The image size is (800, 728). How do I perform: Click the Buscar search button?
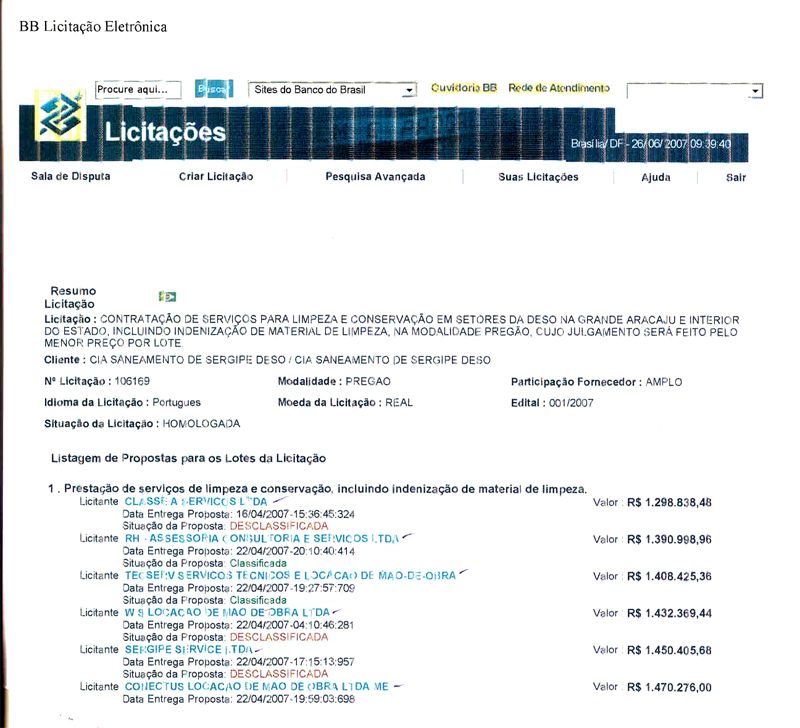click(x=214, y=89)
